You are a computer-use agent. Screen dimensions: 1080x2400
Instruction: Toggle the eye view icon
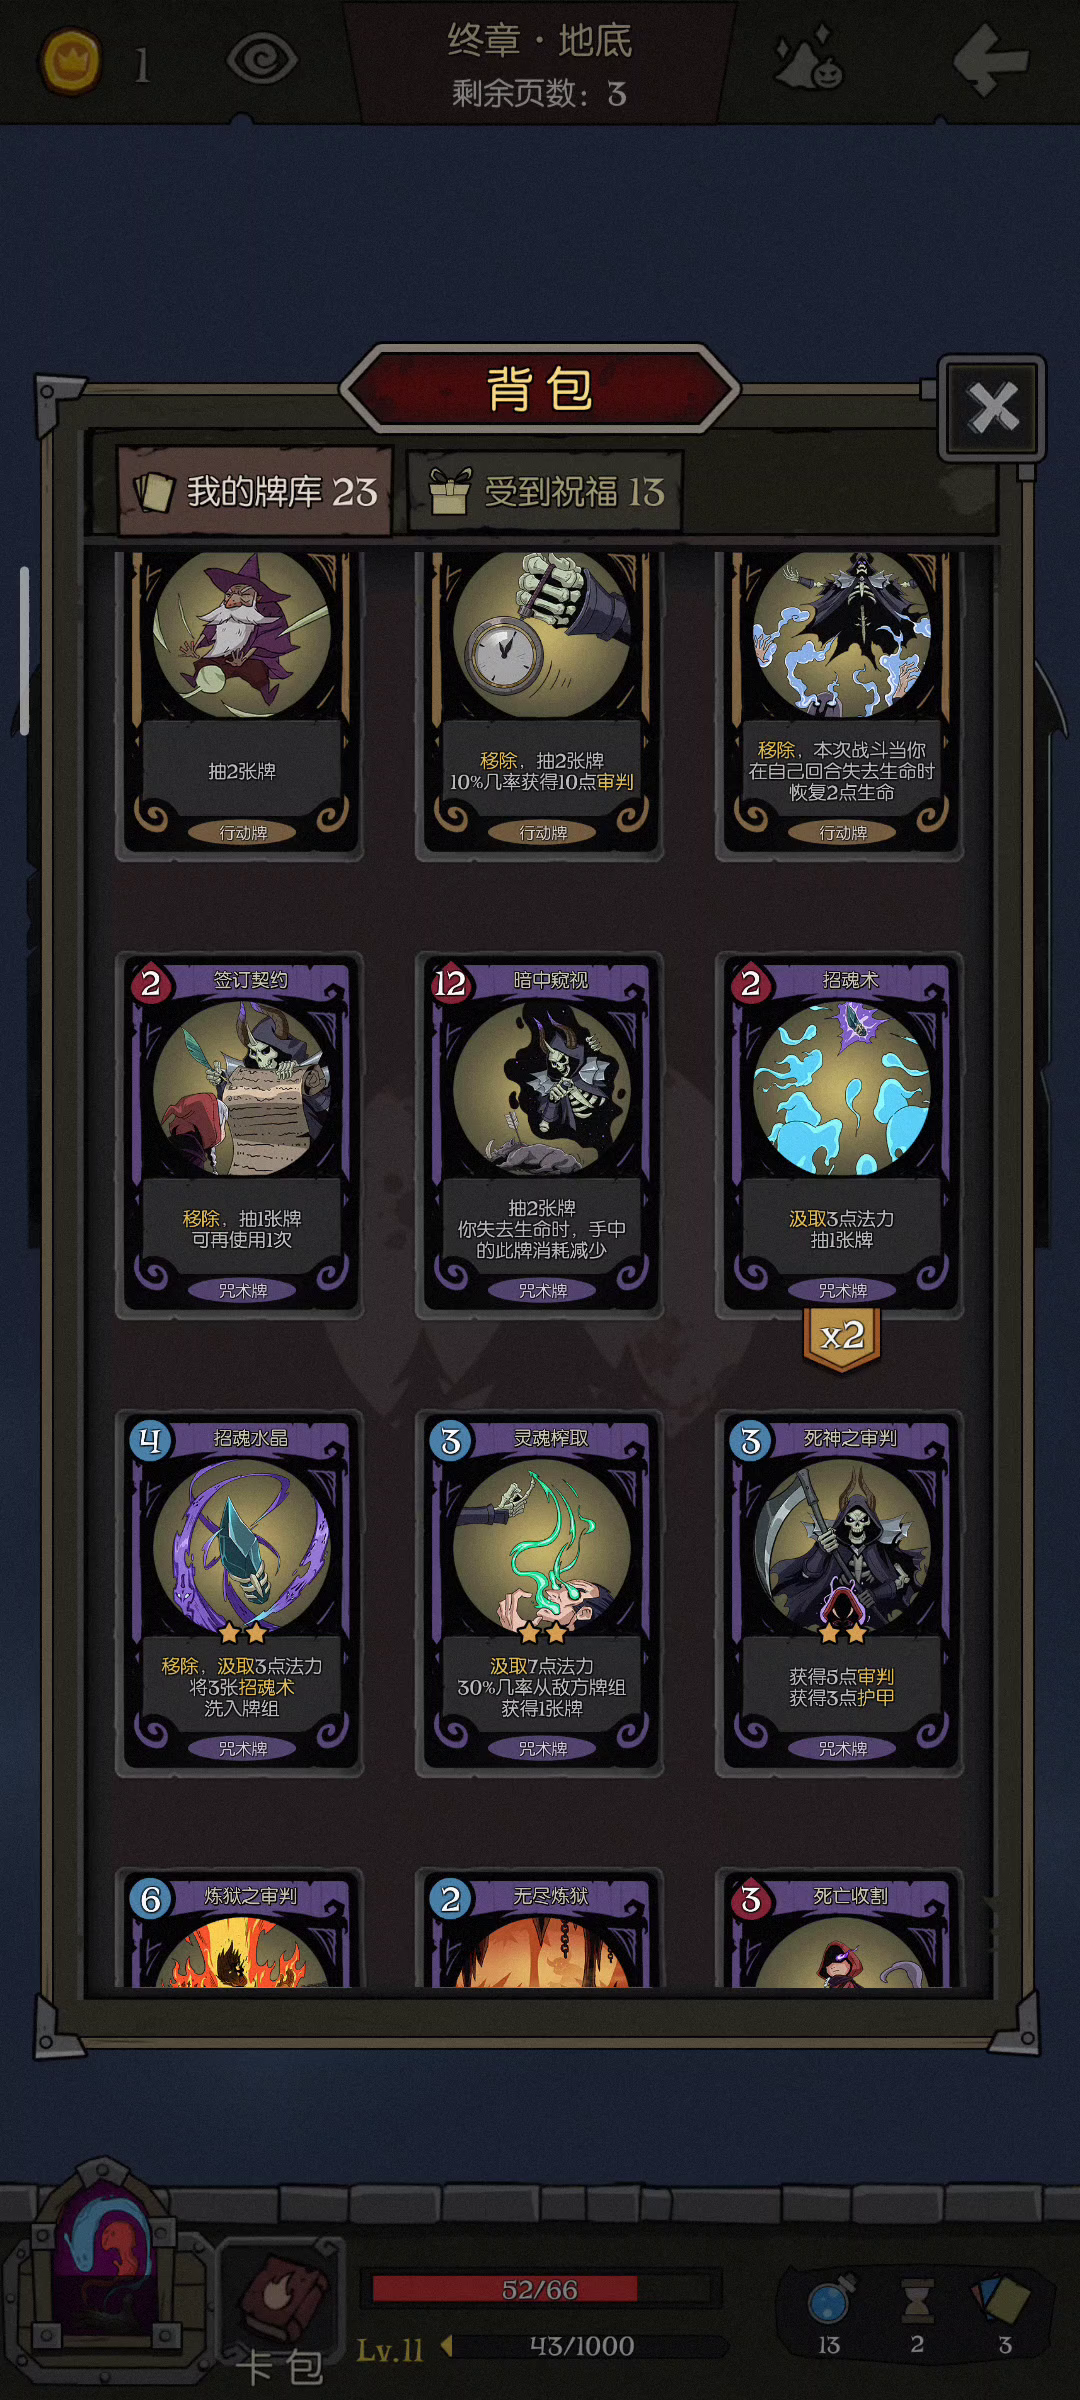pos(262,60)
